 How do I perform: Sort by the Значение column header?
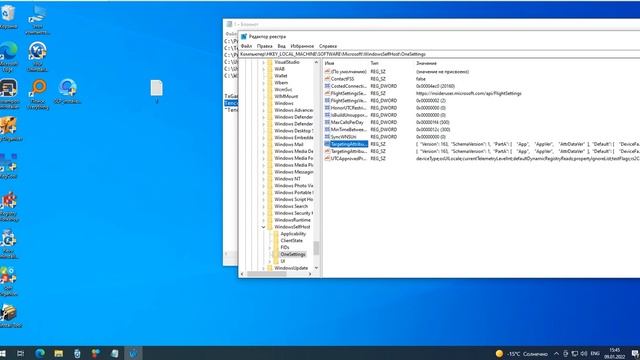coord(426,63)
